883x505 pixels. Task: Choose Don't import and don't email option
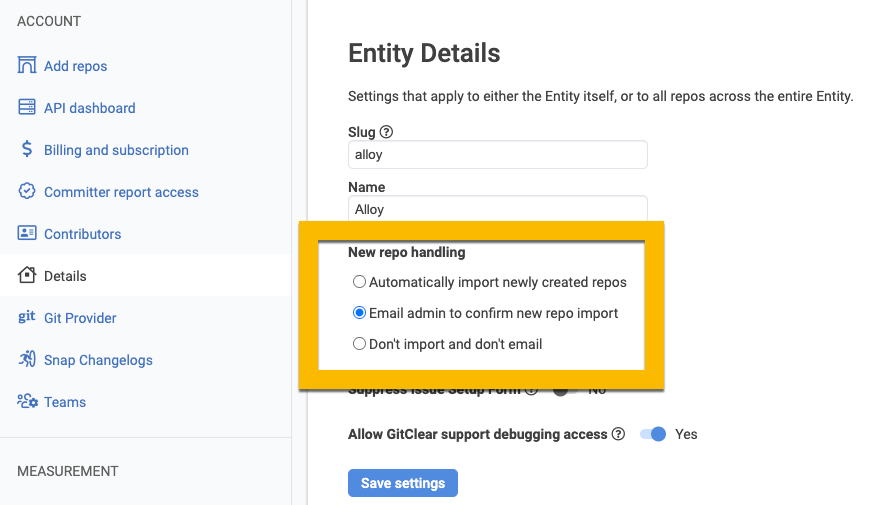click(x=360, y=344)
